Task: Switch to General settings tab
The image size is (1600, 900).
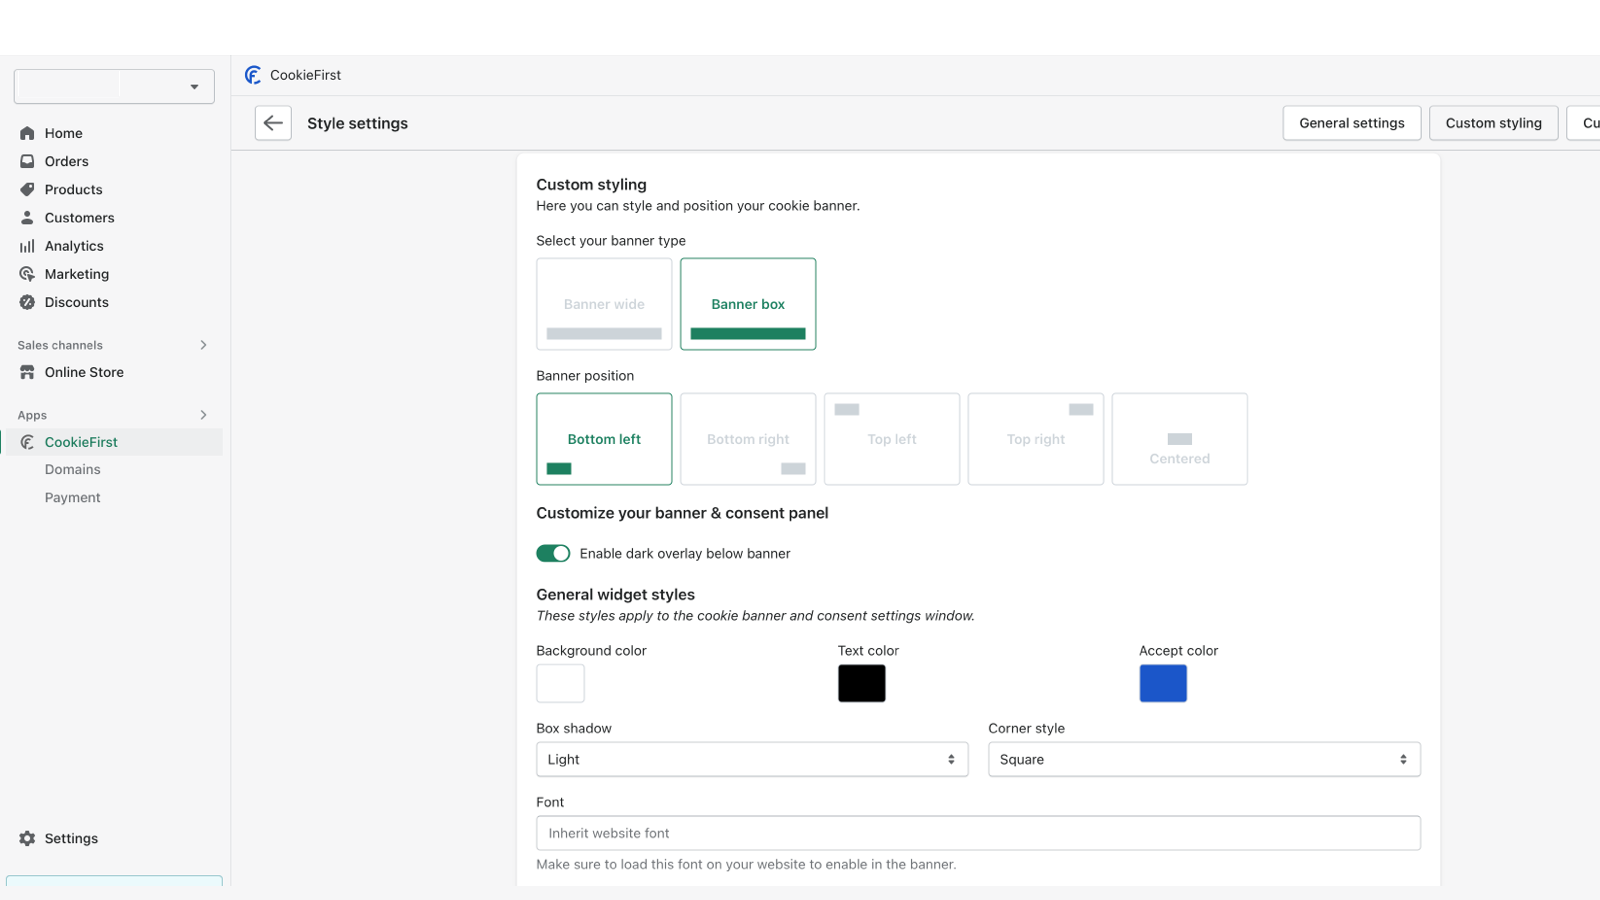Action: click(x=1351, y=123)
